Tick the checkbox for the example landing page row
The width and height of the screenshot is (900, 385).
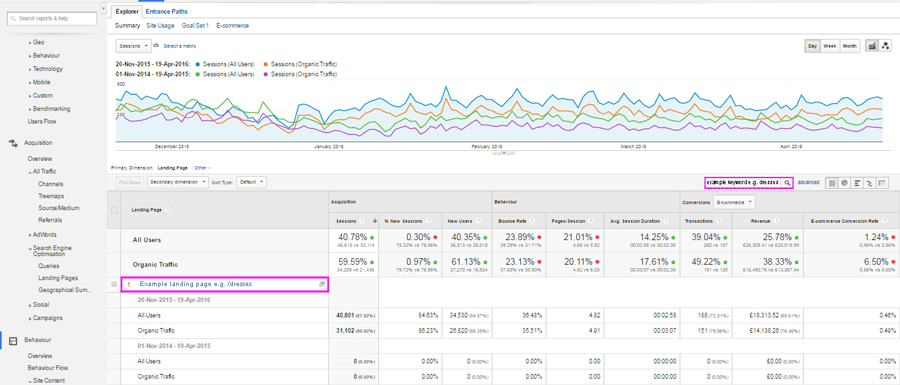pos(113,284)
